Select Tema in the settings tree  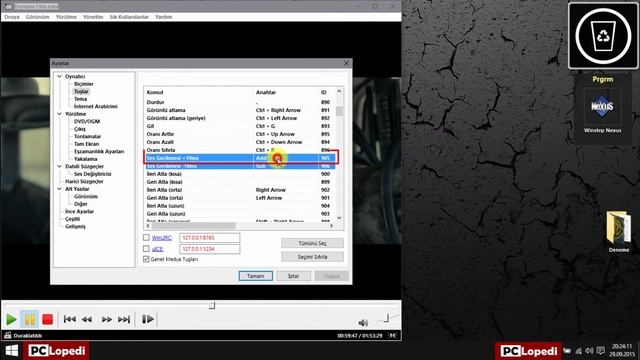80,99
